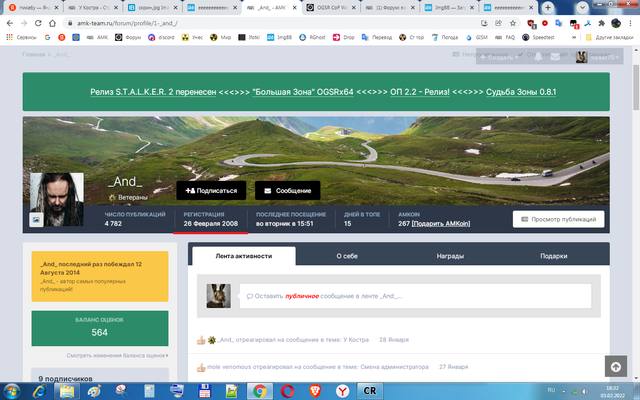
Task: Open the Перевод bookmark
Action: pos(376,37)
